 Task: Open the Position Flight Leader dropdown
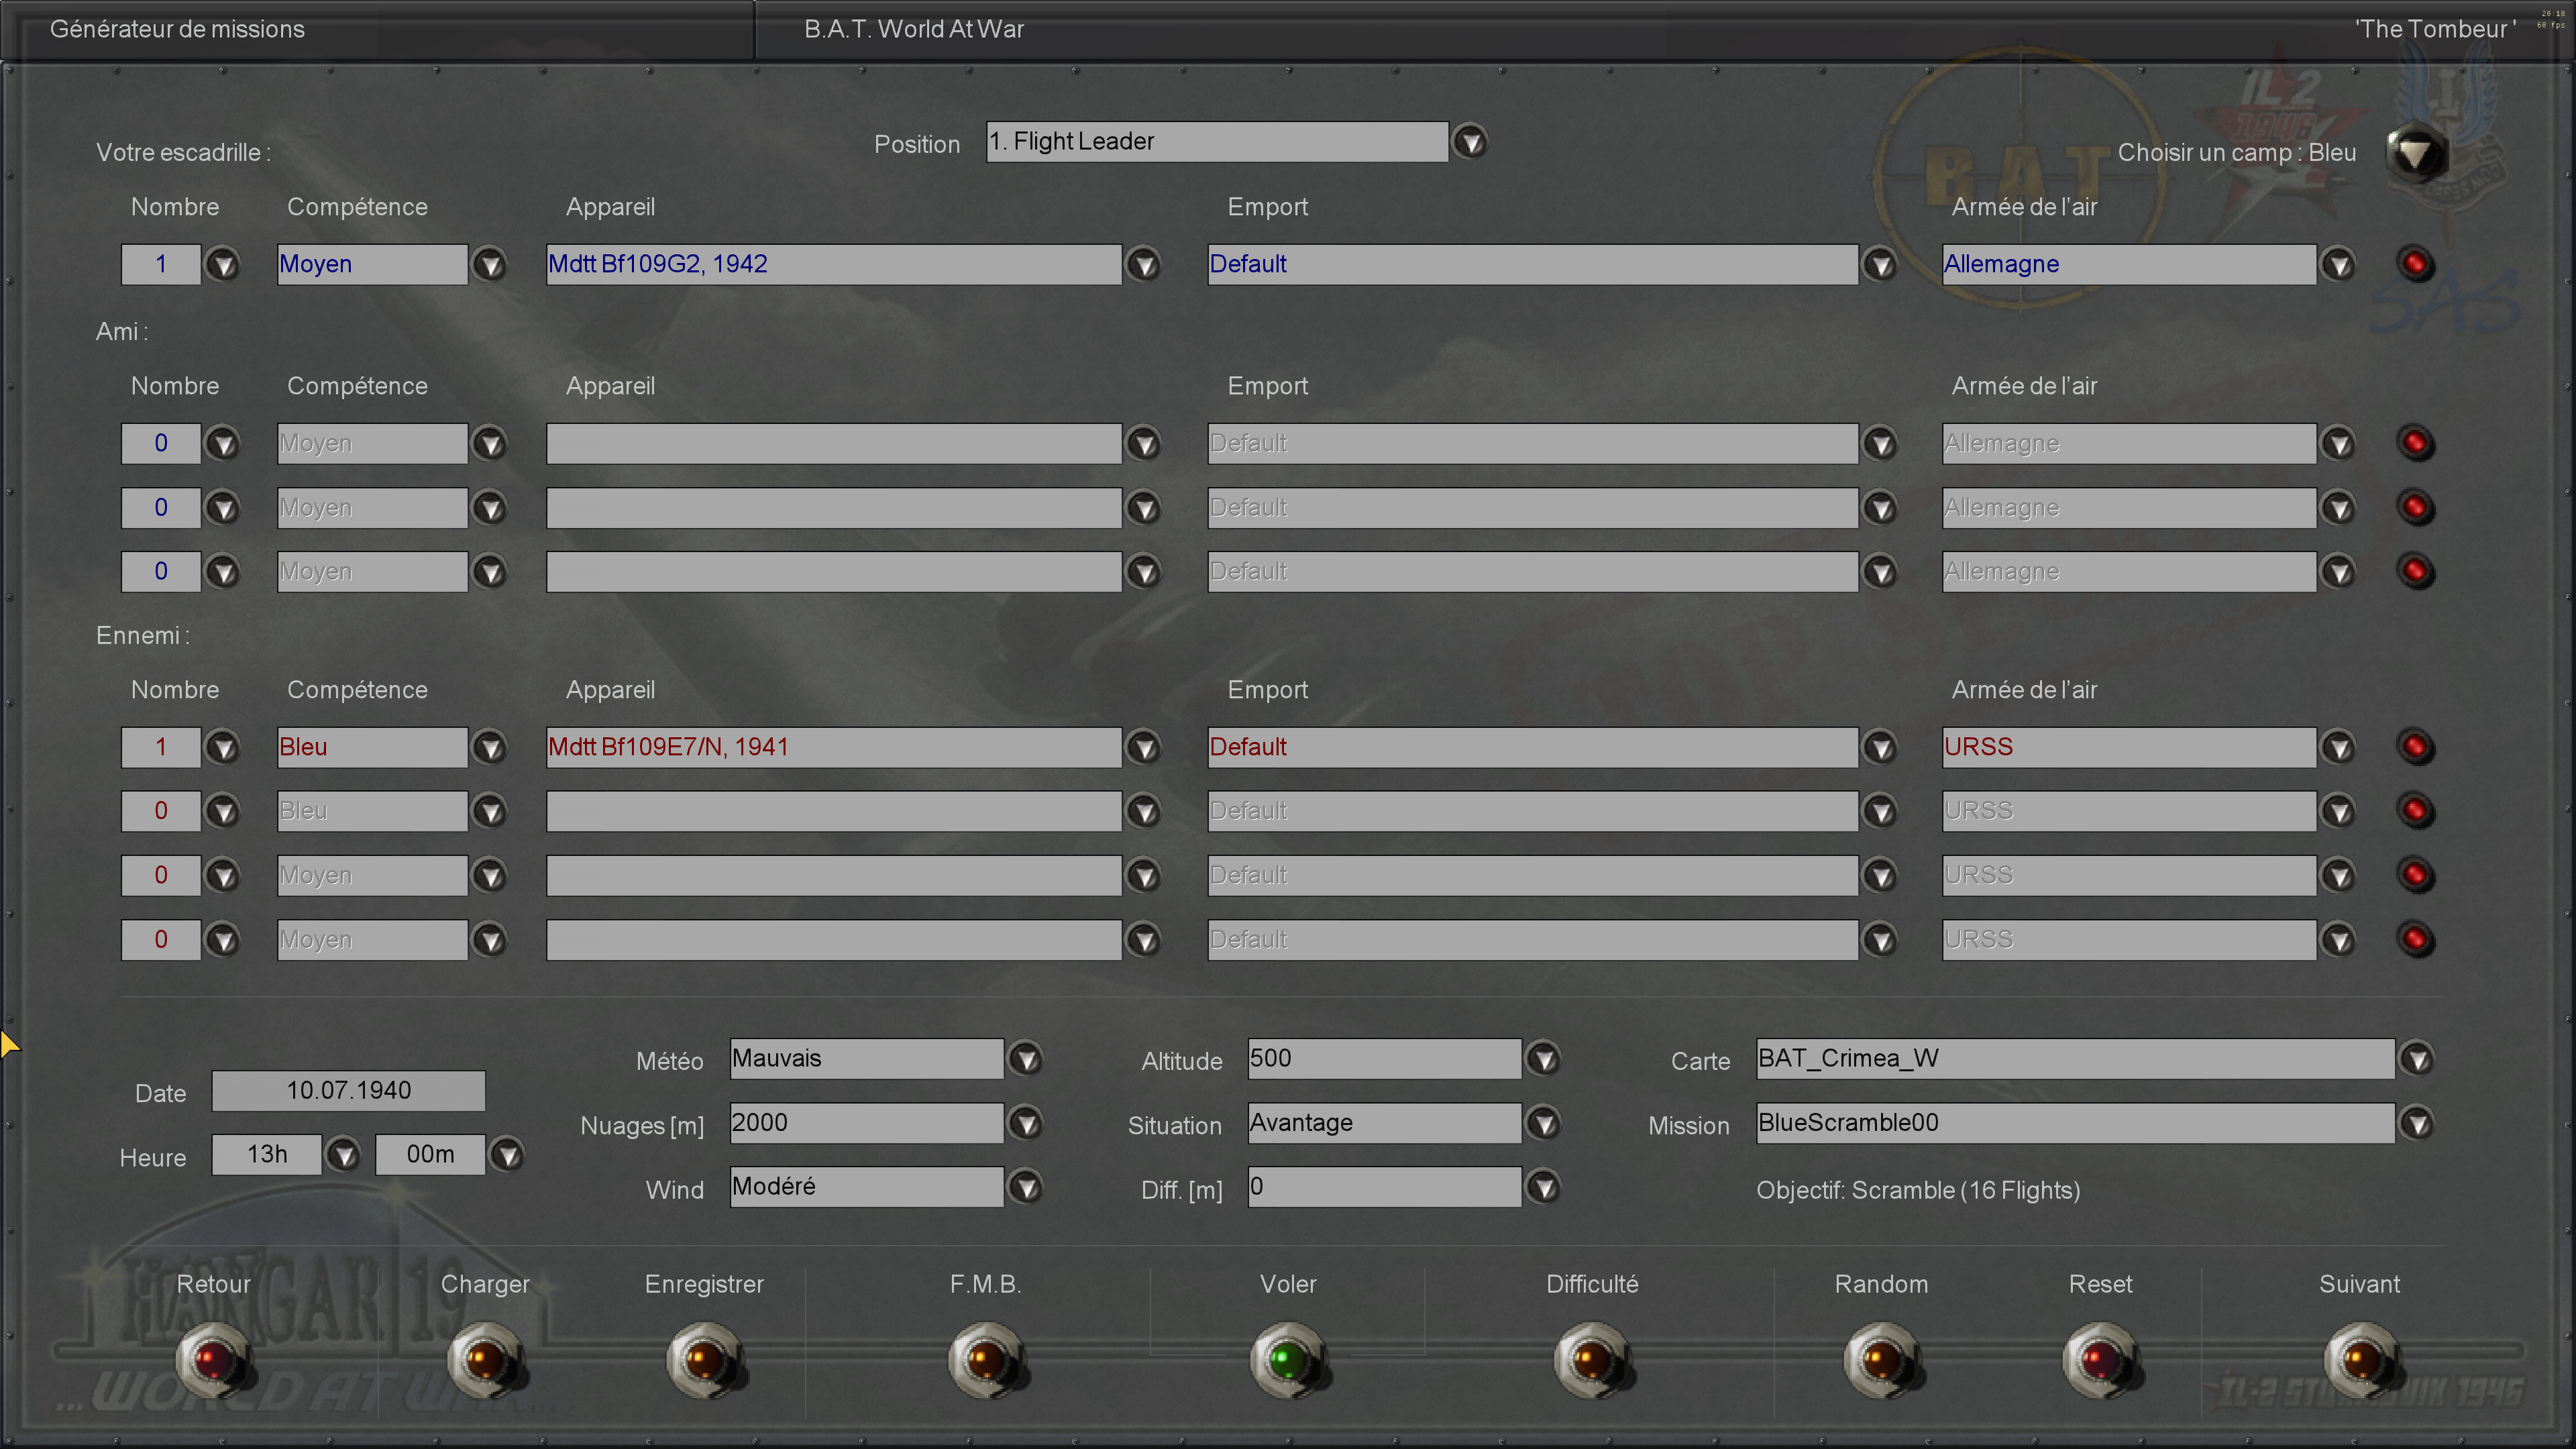click(x=1470, y=142)
